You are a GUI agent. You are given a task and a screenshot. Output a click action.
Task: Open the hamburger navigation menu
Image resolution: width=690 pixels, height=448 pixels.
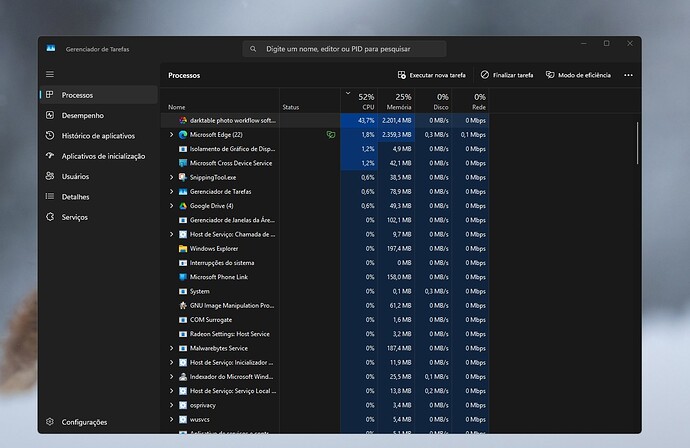pyautogui.click(x=50, y=74)
